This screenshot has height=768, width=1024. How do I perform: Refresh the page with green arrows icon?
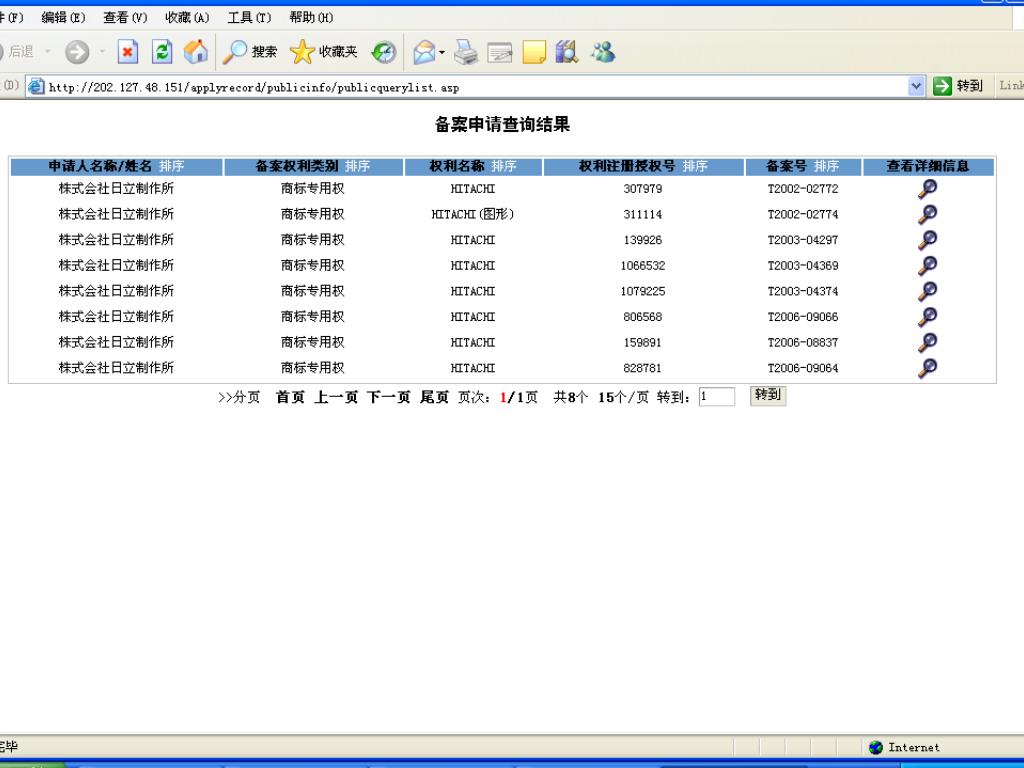pyautogui.click(x=162, y=52)
